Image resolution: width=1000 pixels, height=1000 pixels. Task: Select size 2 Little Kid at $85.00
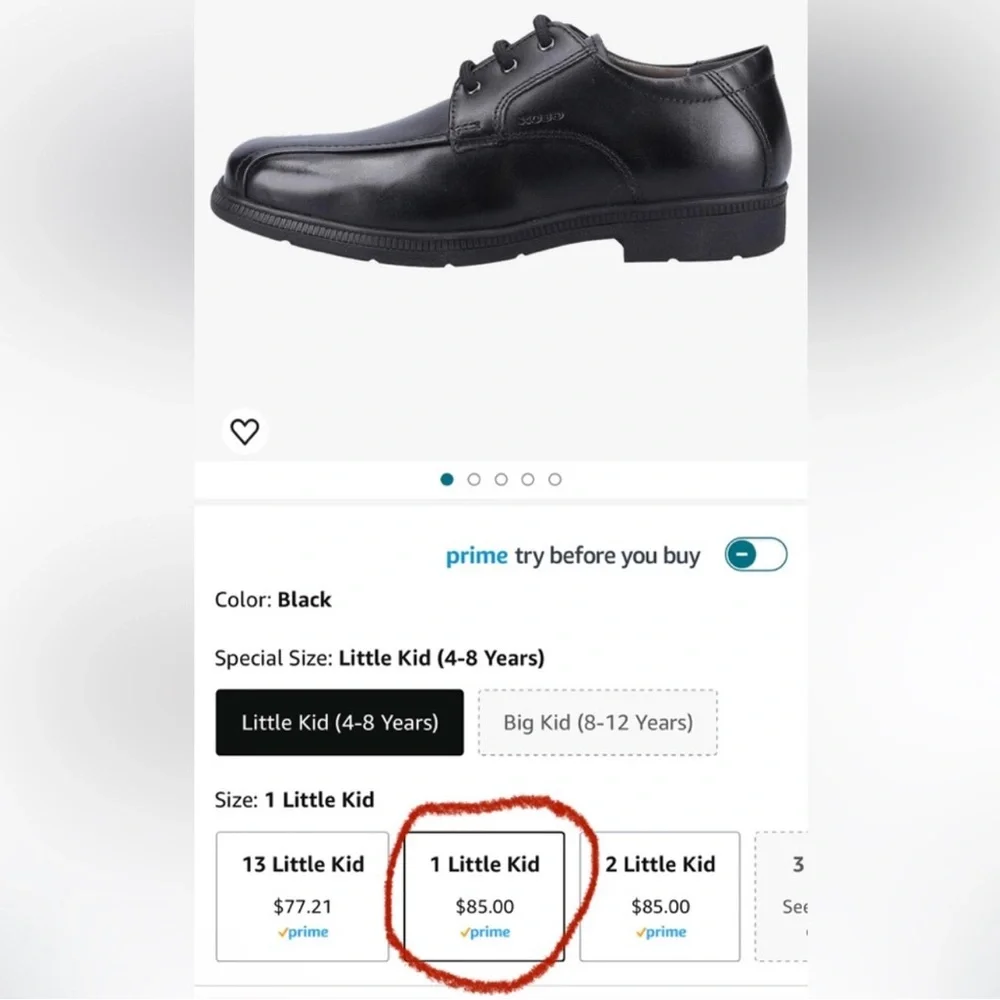(660, 896)
